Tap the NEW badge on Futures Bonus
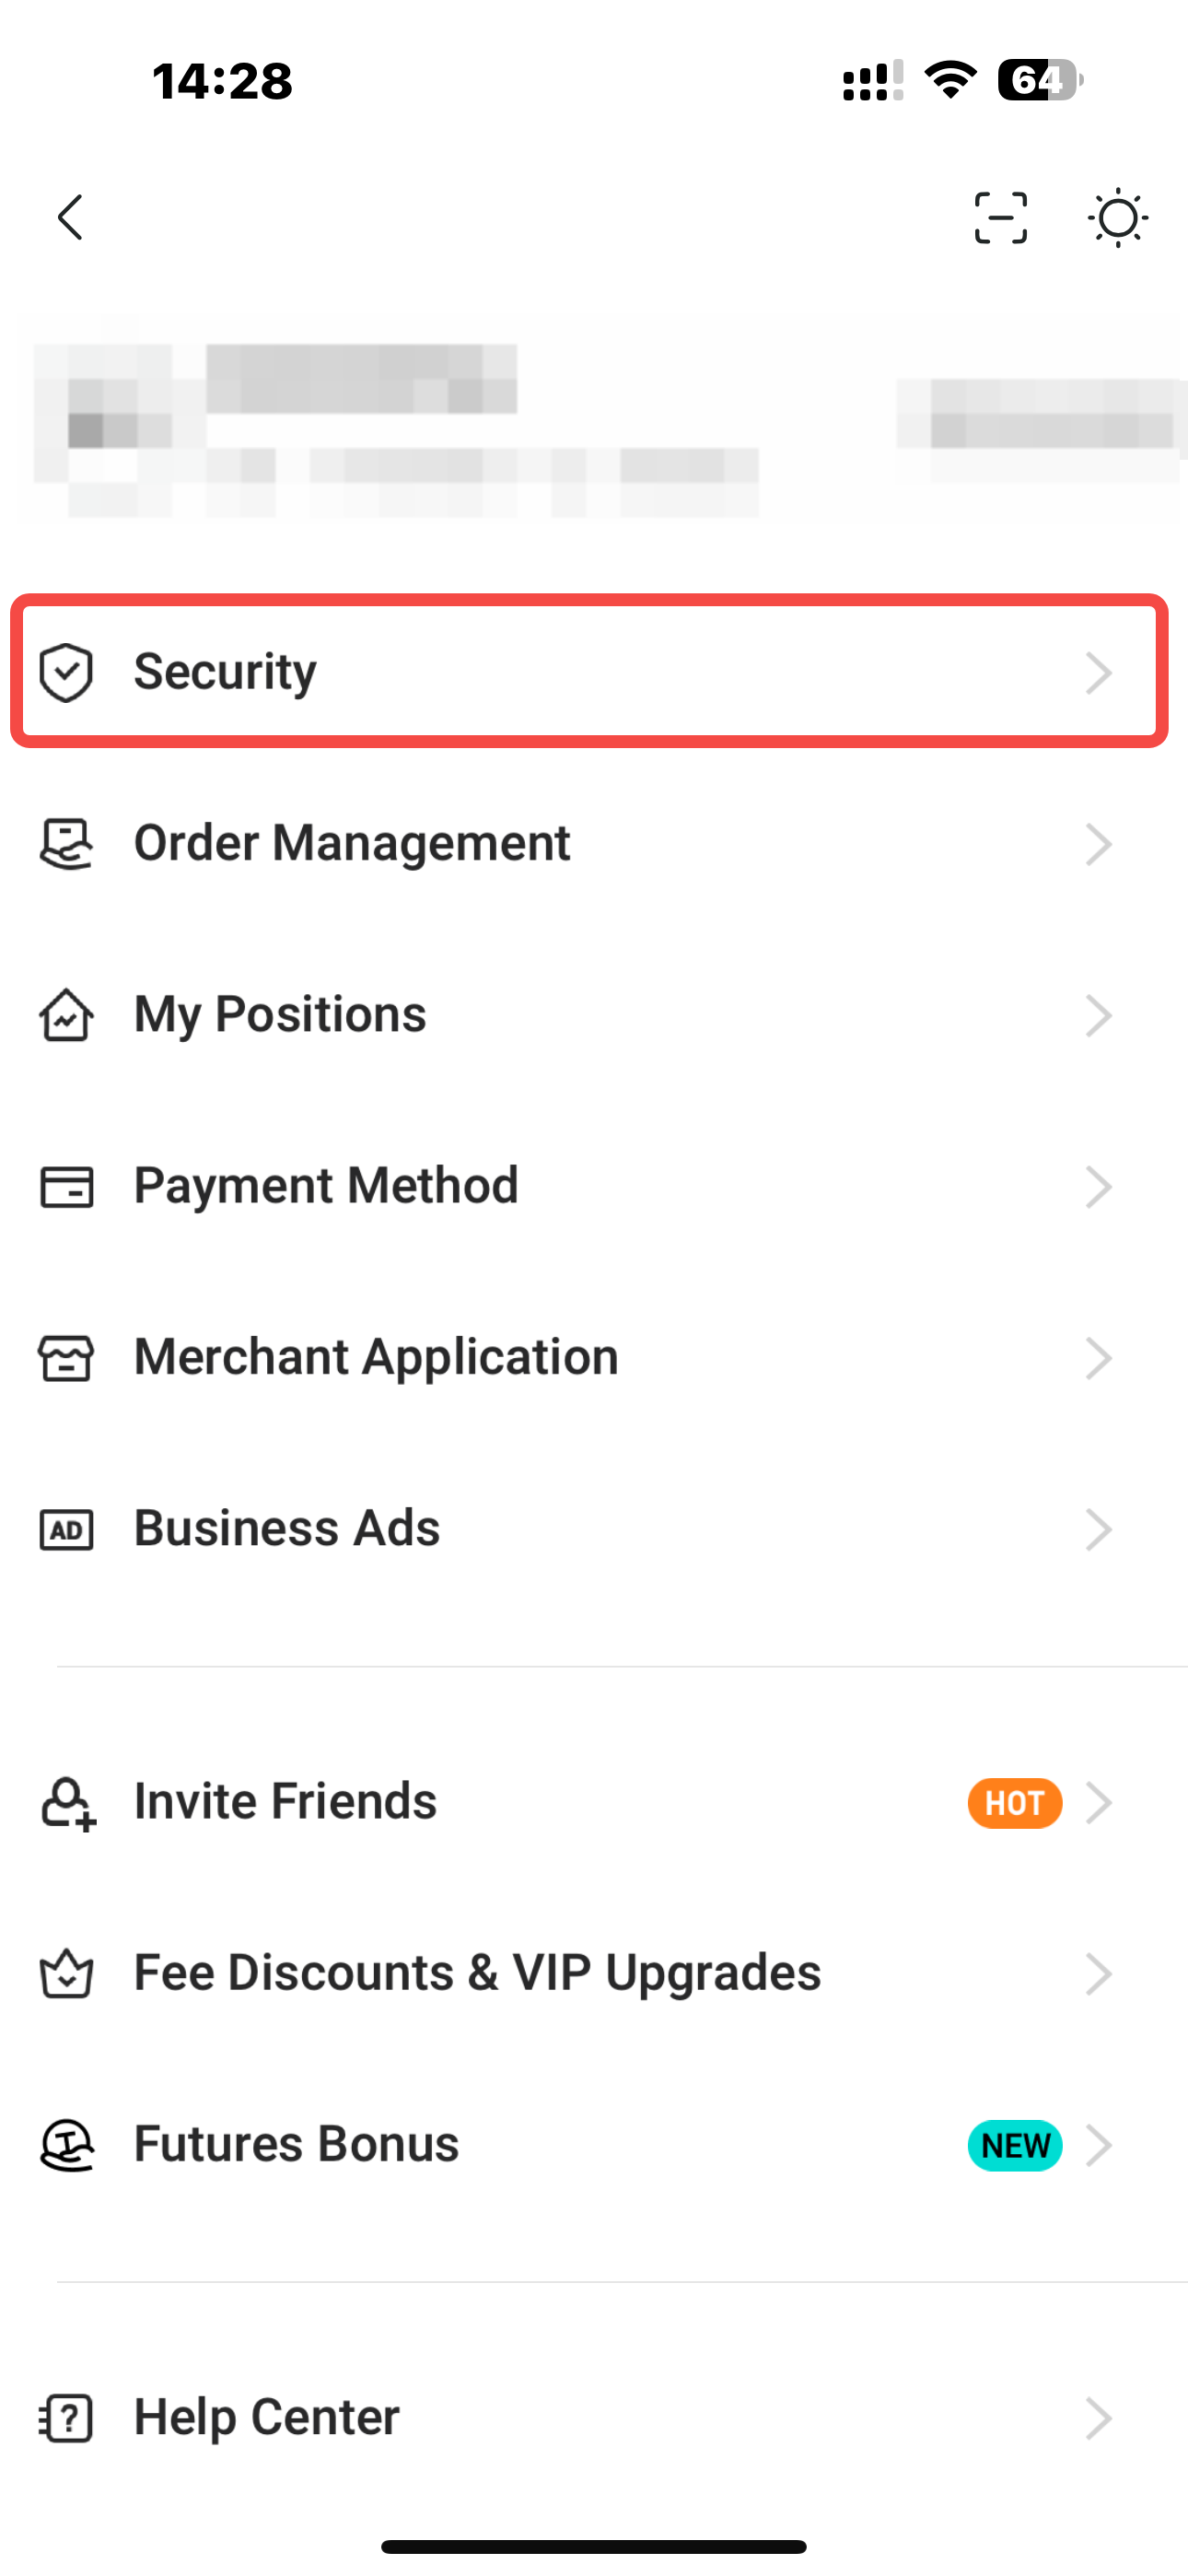The height and width of the screenshot is (2576, 1188). (x=1014, y=2145)
